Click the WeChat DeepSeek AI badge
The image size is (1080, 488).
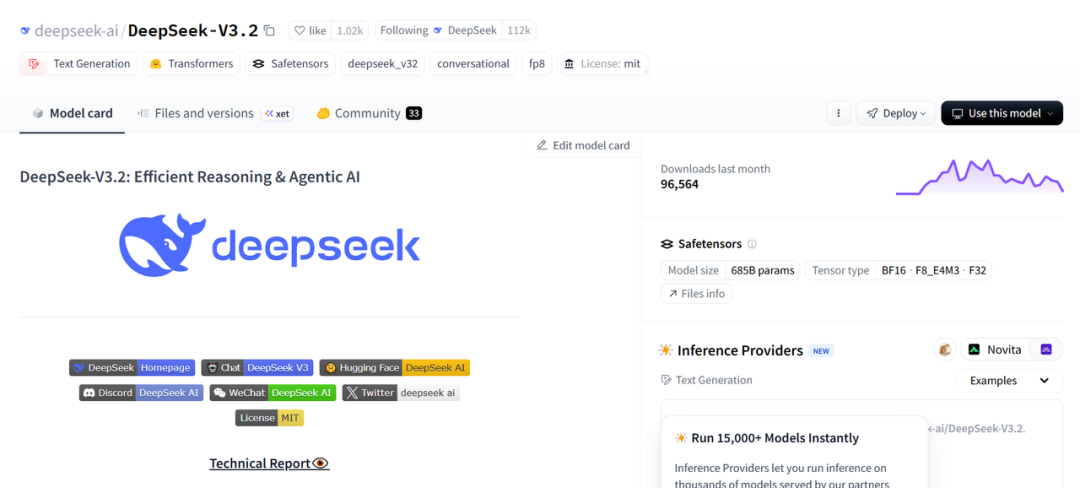click(272, 393)
